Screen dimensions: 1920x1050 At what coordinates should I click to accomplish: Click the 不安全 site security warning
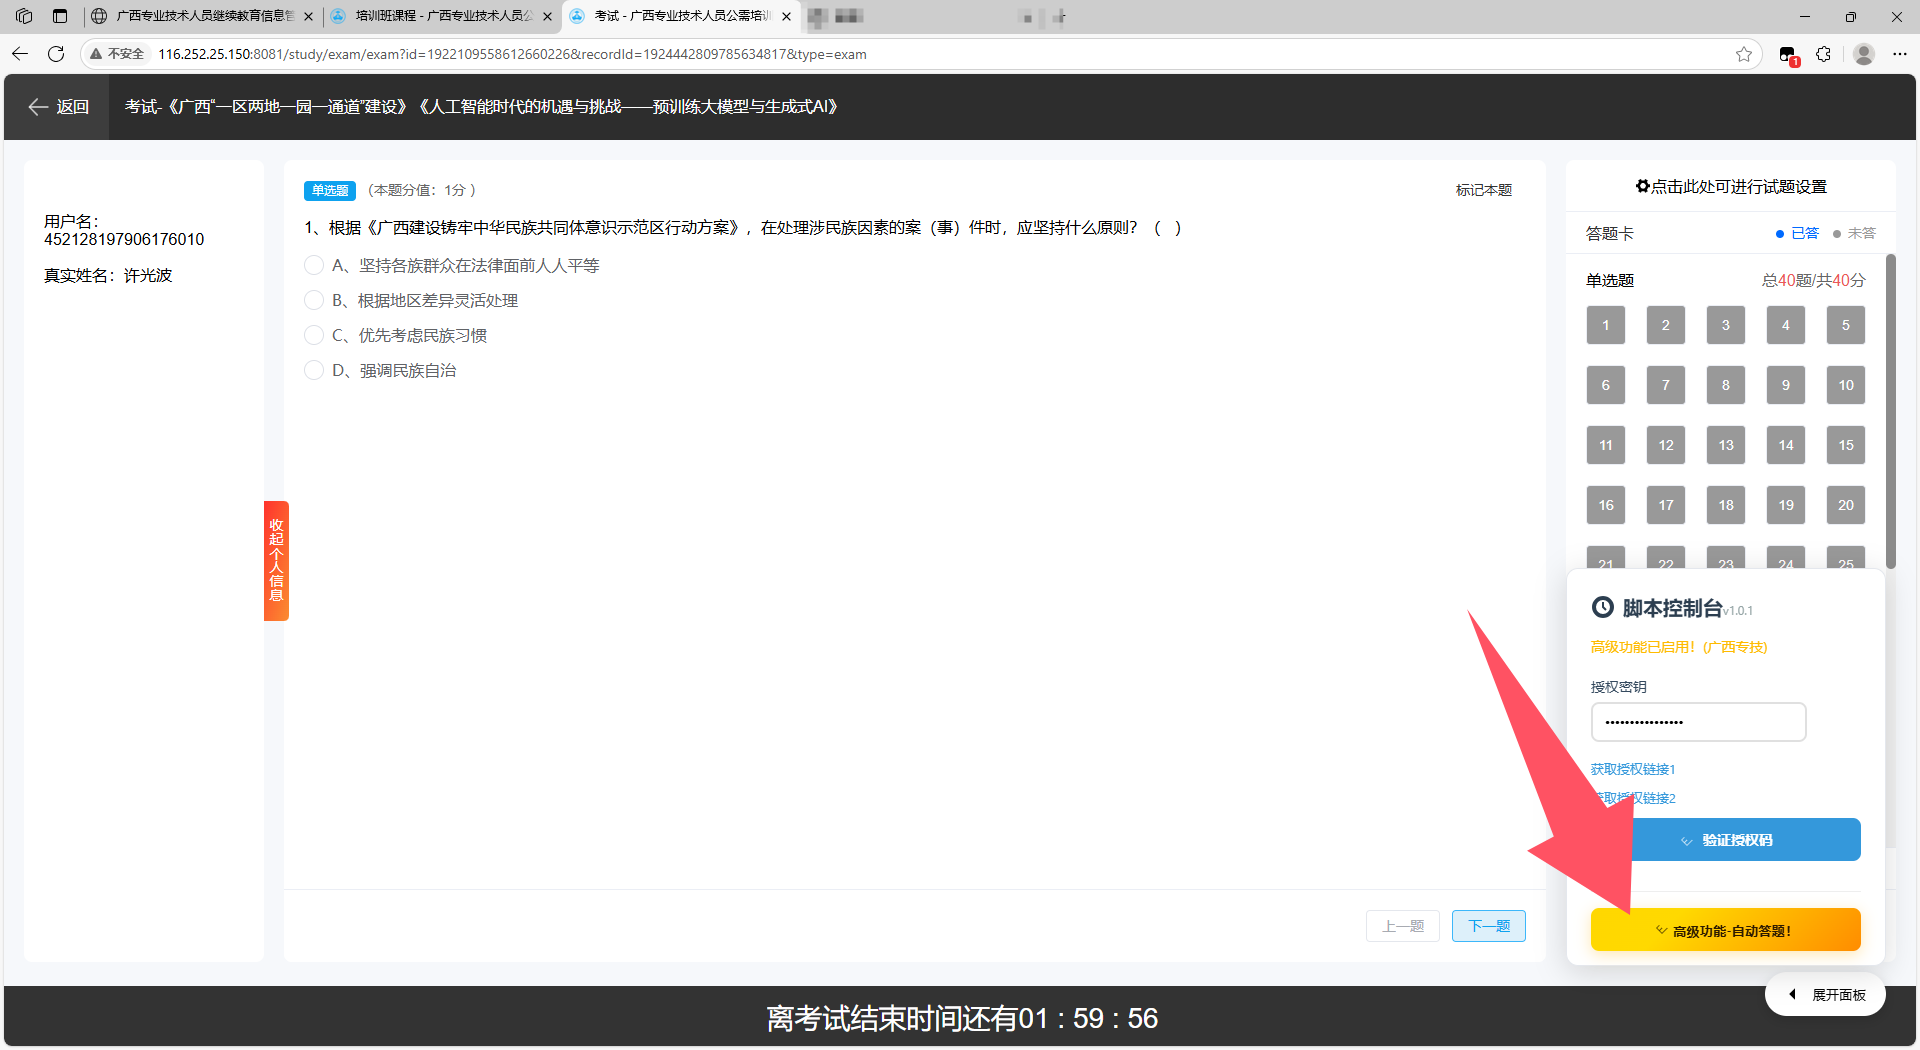coord(117,54)
